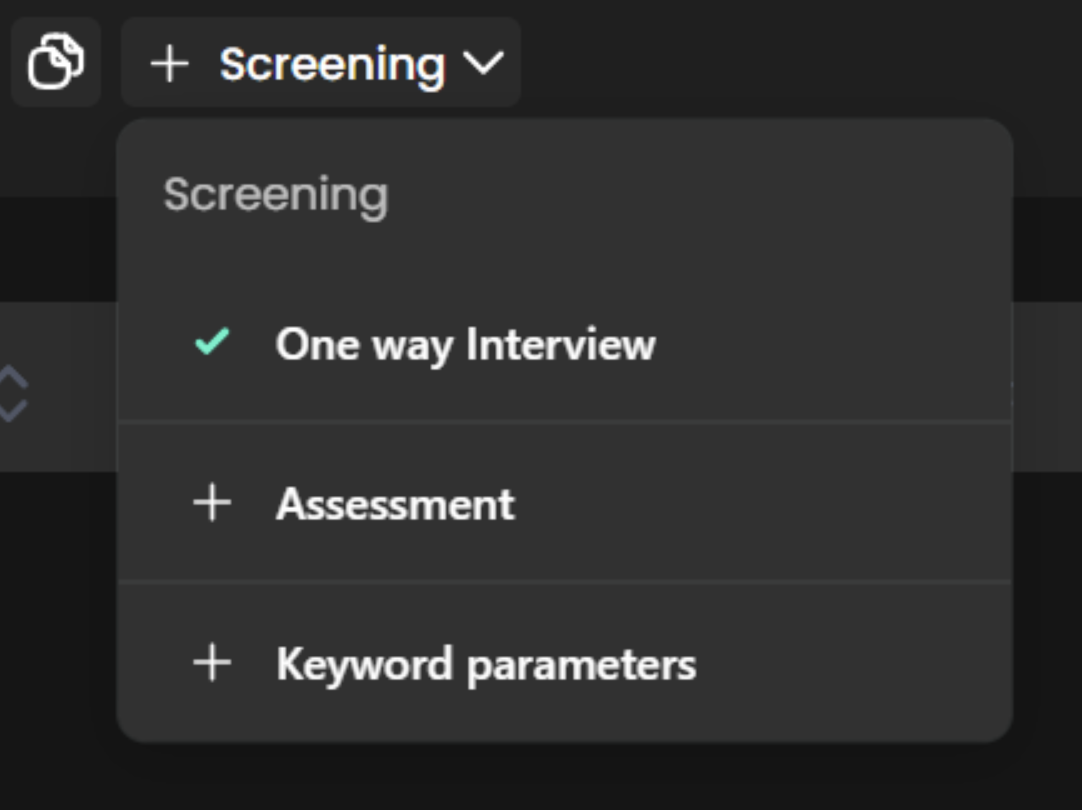Click the duplicate copy icon
This screenshot has width=1082, height=810.
coord(56,62)
